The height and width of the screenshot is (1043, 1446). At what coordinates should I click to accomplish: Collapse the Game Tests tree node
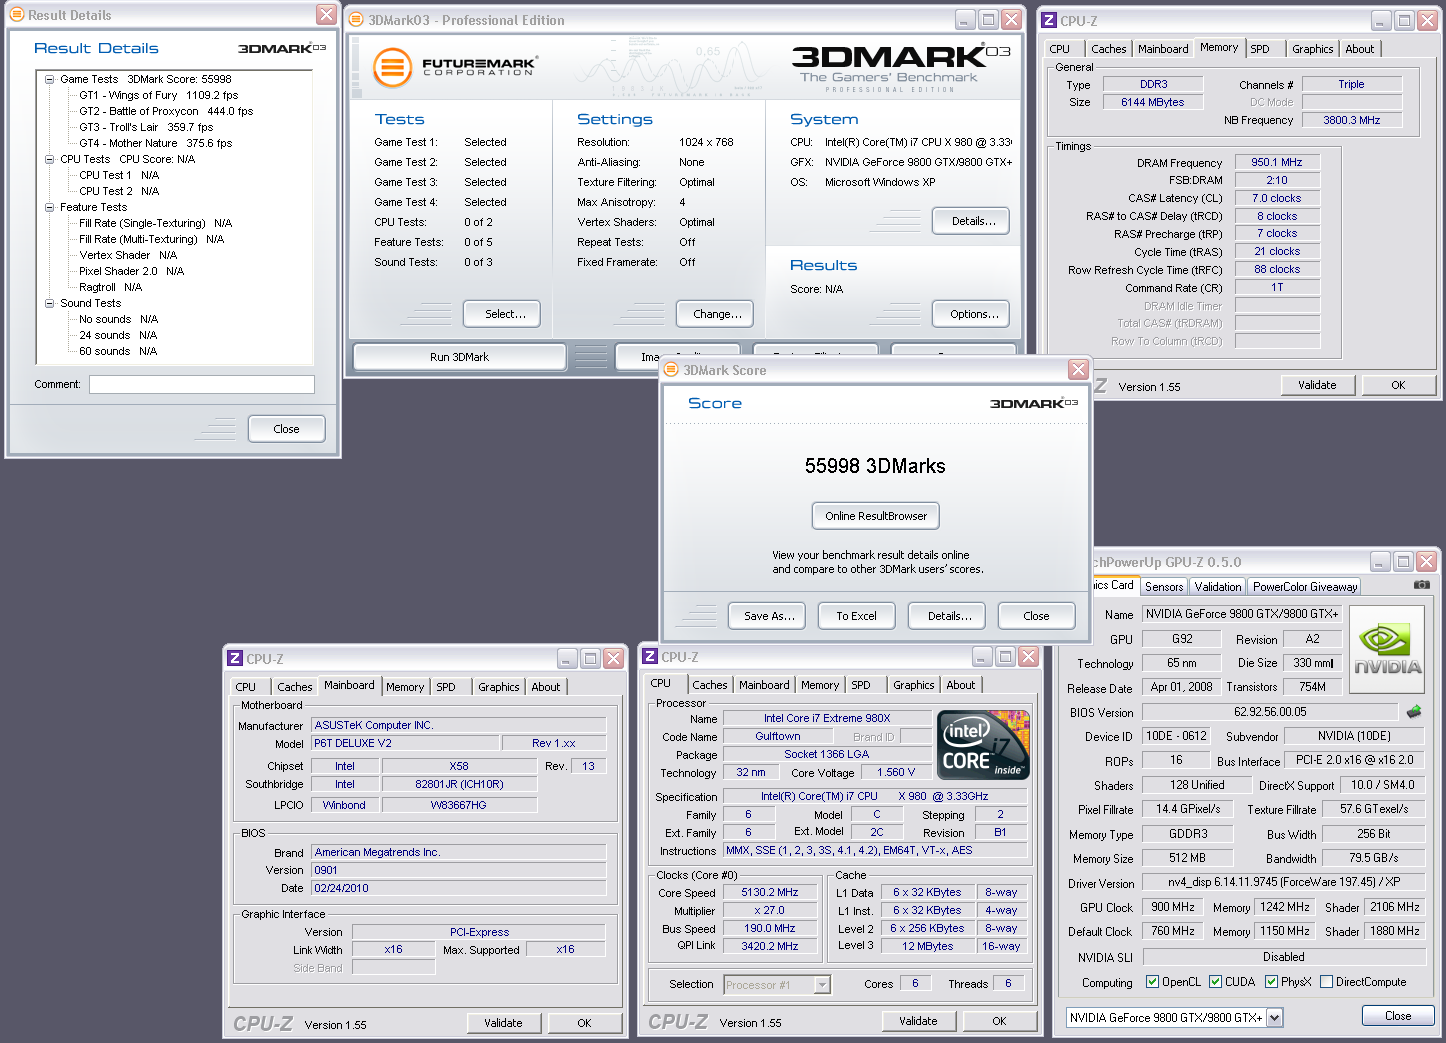(x=49, y=79)
